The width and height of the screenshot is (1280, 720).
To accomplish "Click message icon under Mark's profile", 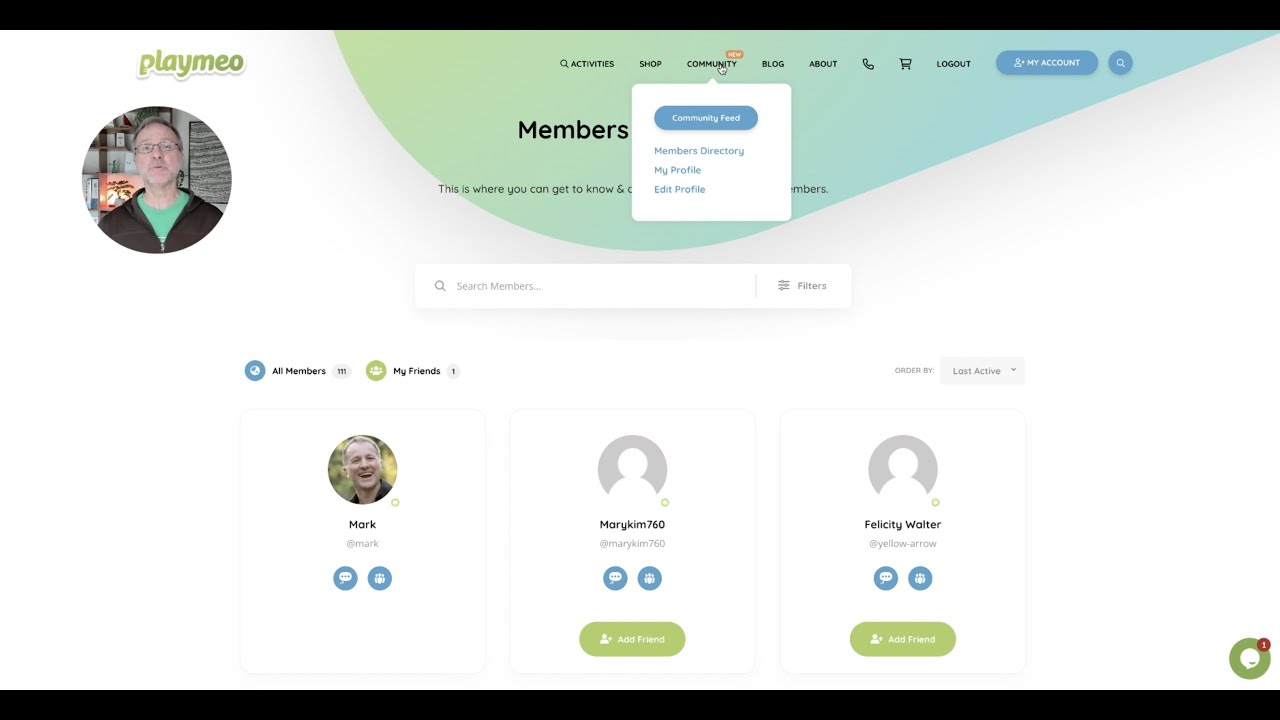I will pos(345,578).
